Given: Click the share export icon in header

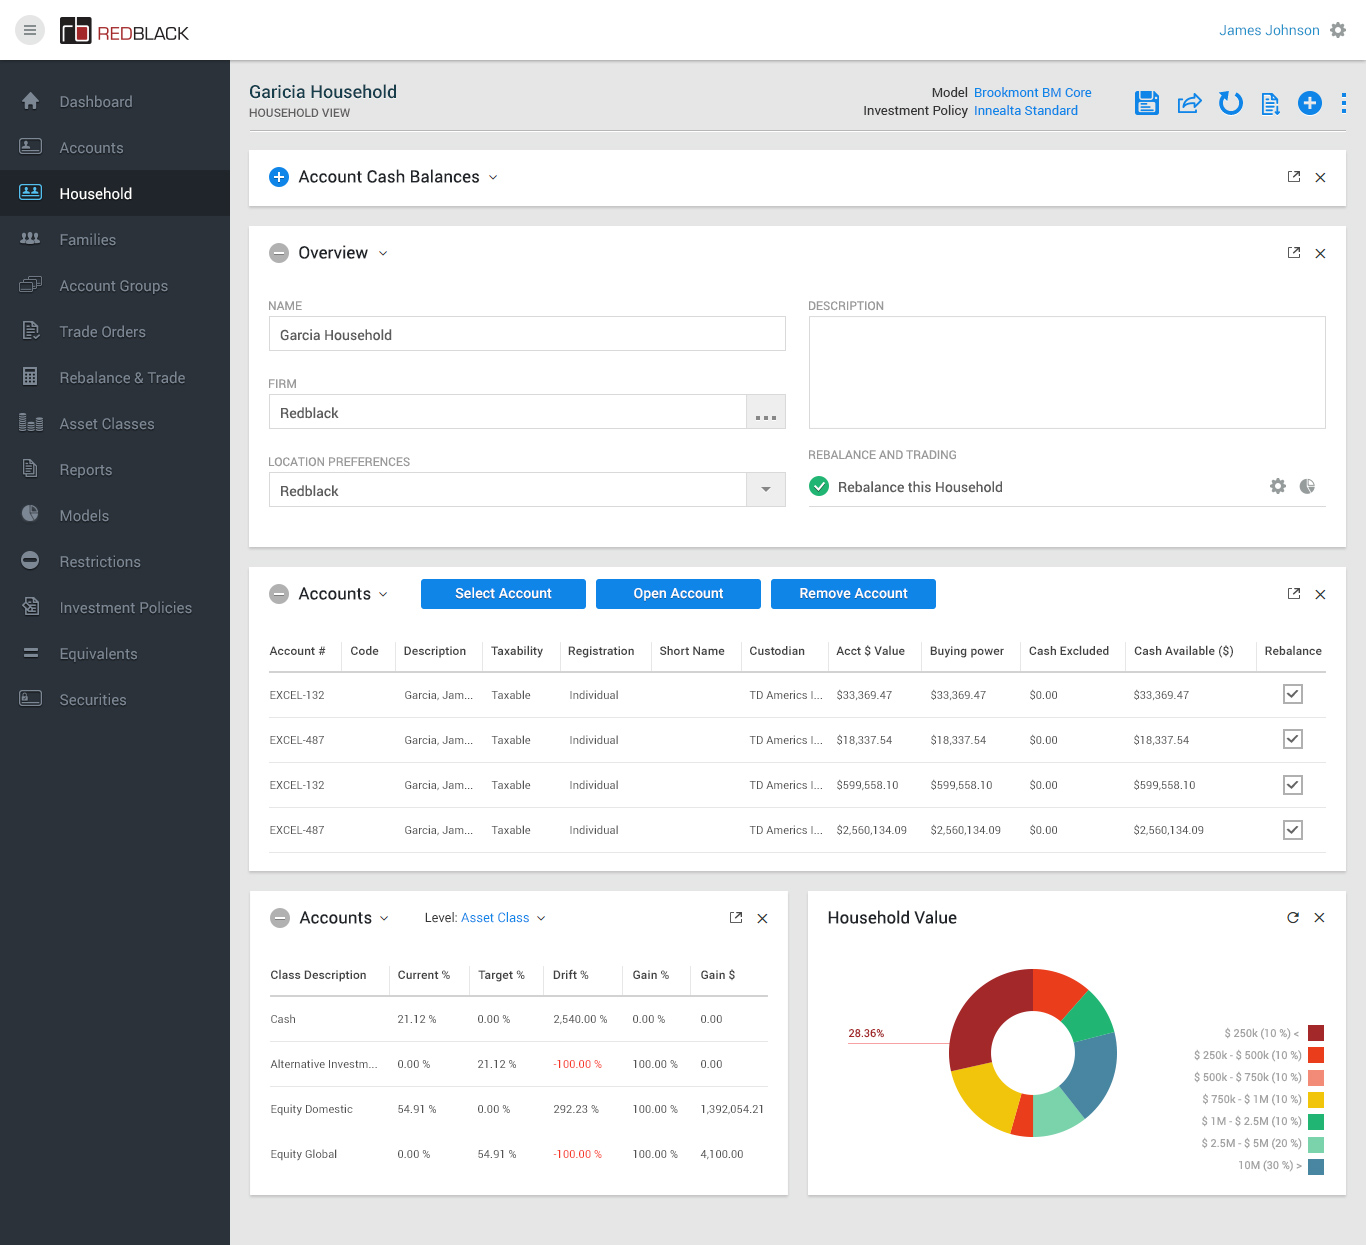Looking at the screenshot, I should tap(1189, 103).
